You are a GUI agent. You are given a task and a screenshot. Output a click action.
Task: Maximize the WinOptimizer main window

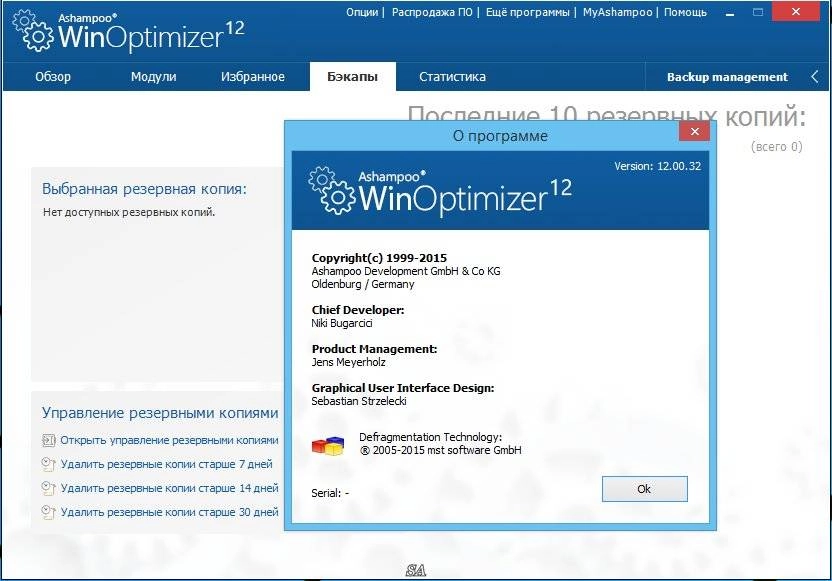coord(758,12)
